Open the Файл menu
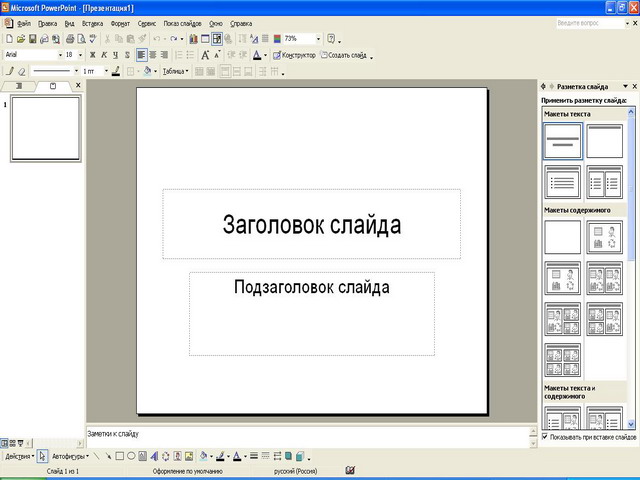 [x=24, y=24]
